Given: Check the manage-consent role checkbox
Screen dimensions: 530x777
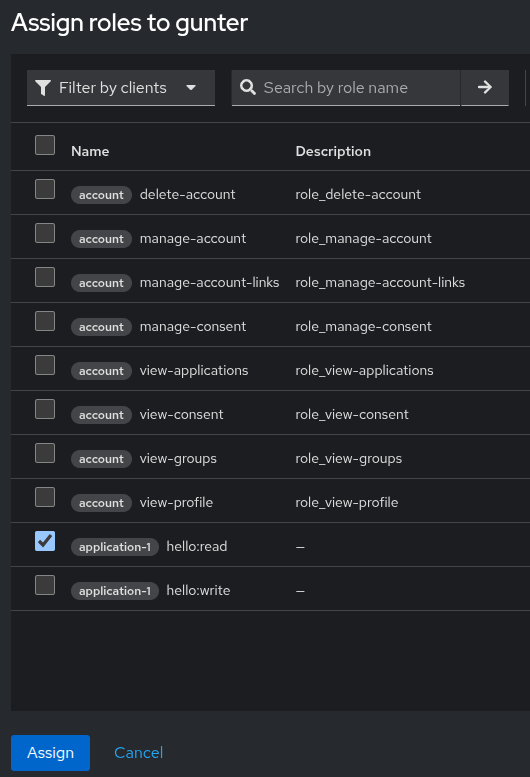Looking at the screenshot, I should click(x=45, y=321).
